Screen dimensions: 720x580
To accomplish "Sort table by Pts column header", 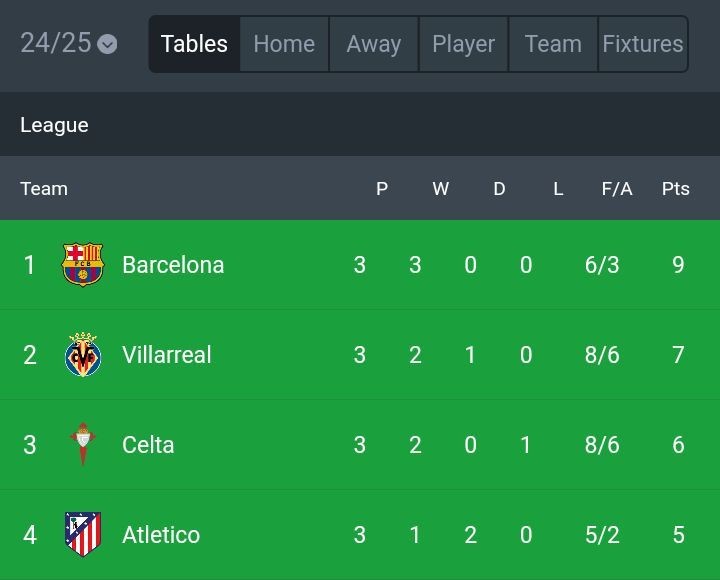I will [x=676, y=188].
